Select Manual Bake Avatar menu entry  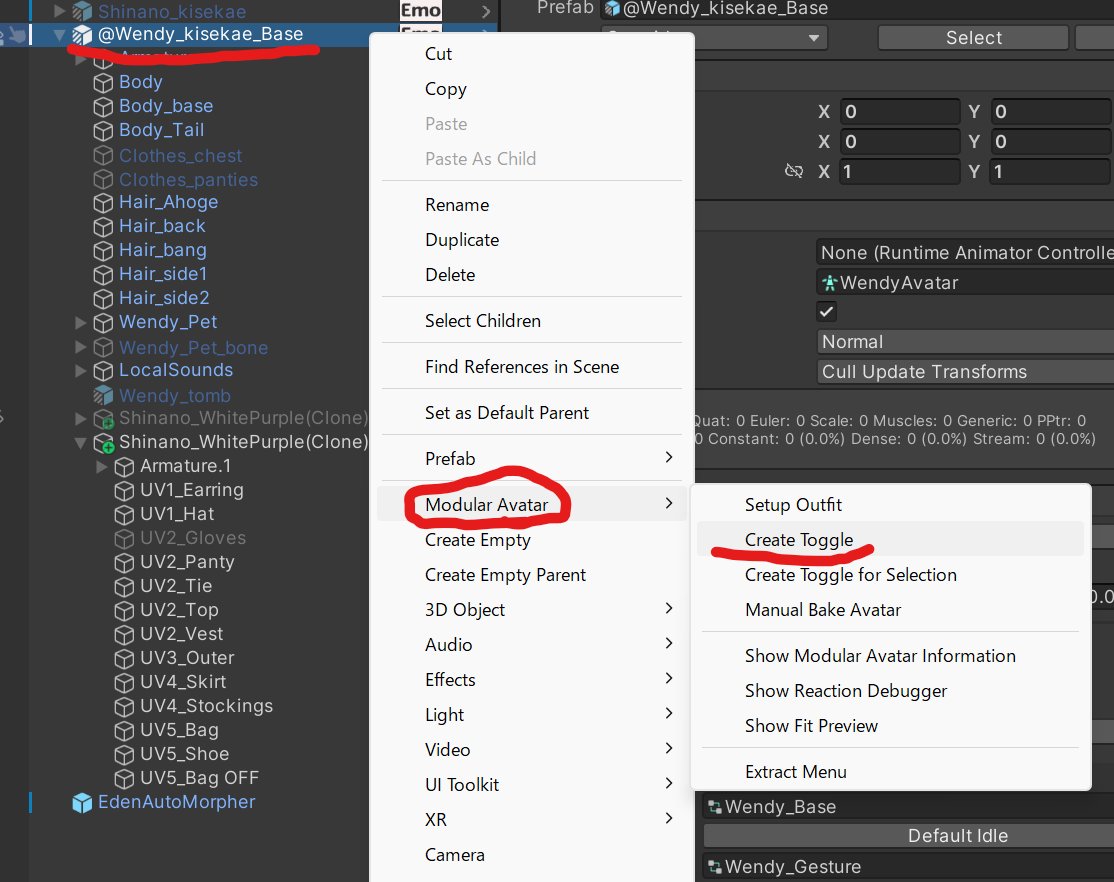890,610
